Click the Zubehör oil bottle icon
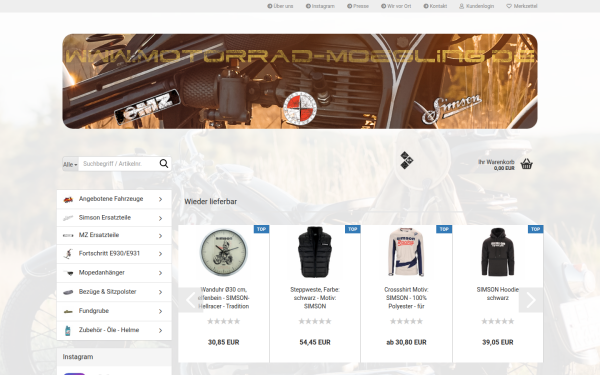Viewport: 600px width, 375px height. (68, 330)
